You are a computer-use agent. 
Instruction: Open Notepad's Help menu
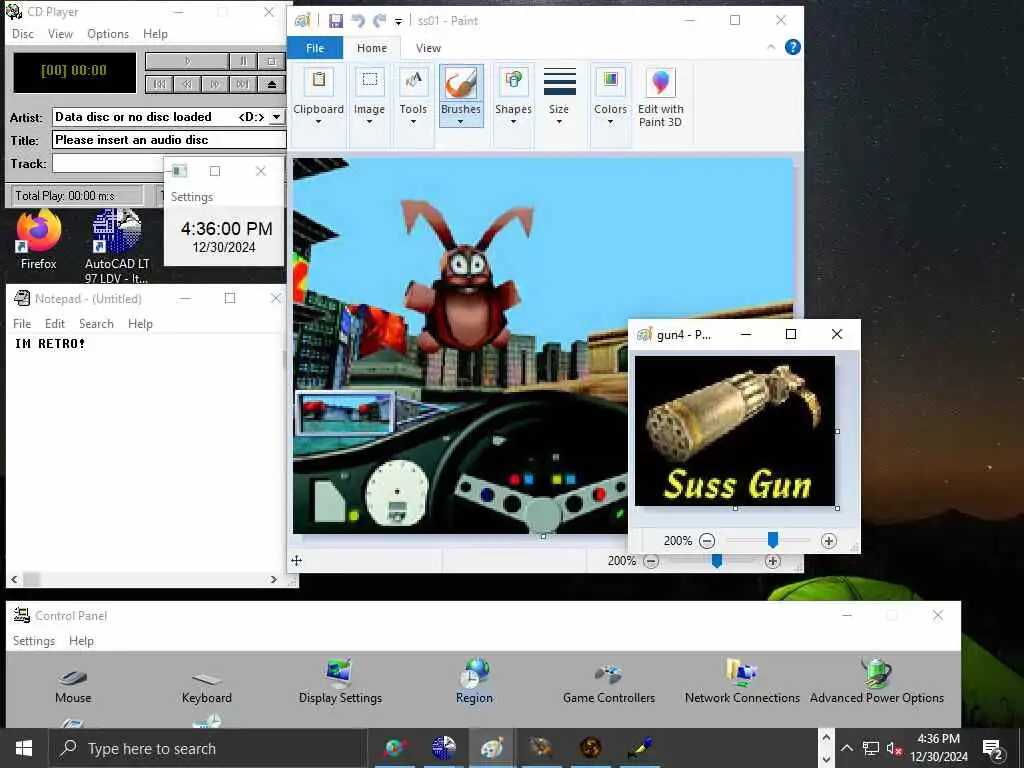(140, 324)
